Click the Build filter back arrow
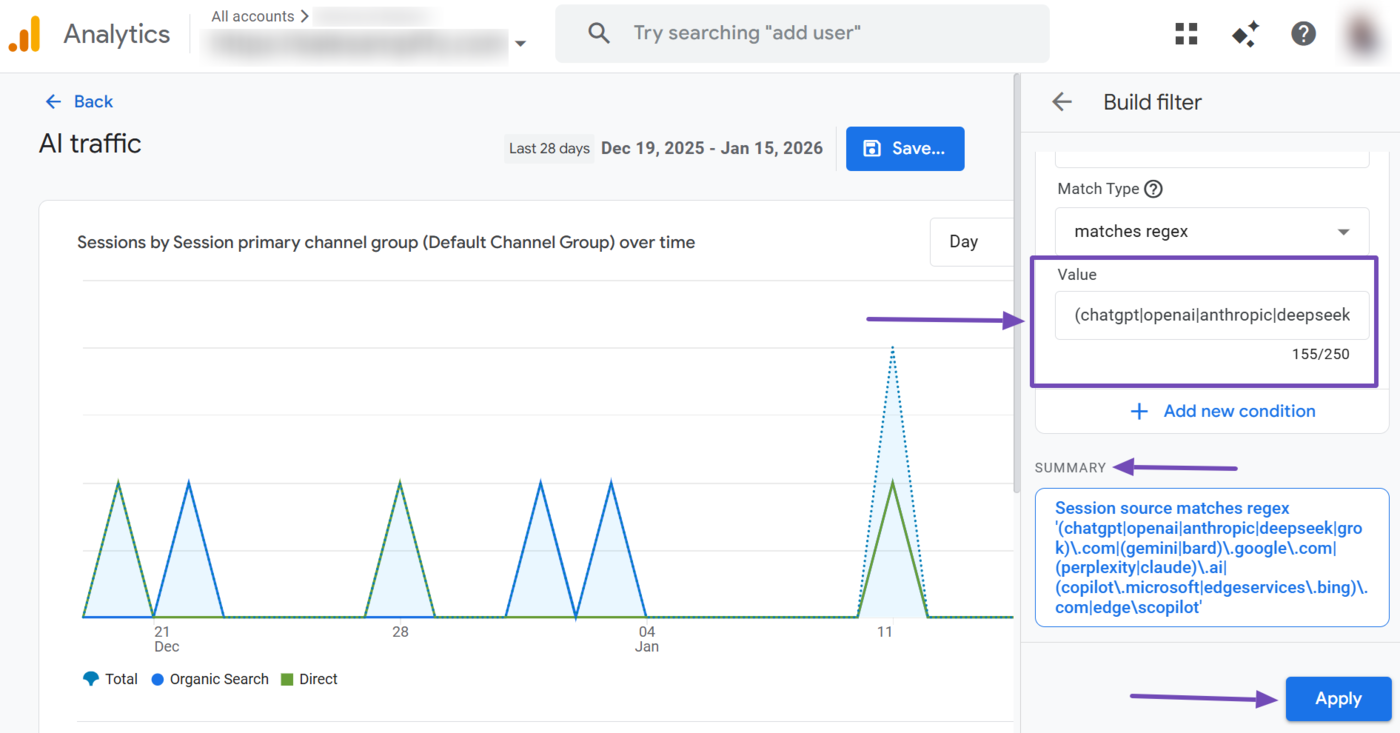This screenshot has width=1400, height=733. 1062,102
